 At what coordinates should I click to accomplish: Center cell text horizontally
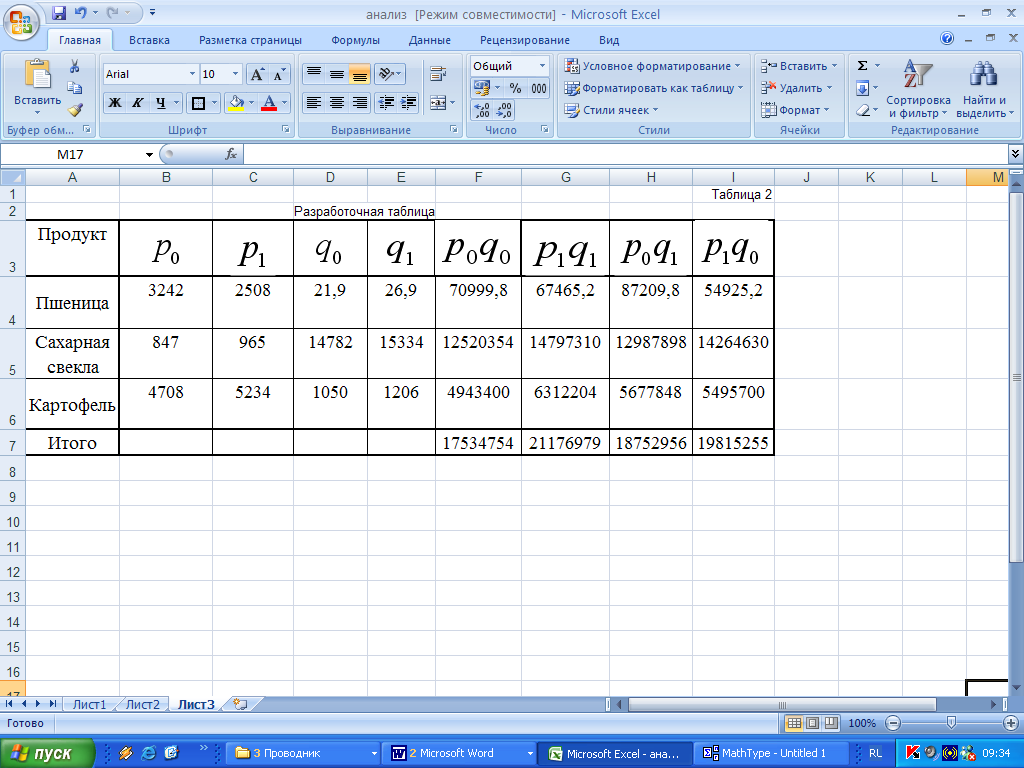(x=336, y=103)
